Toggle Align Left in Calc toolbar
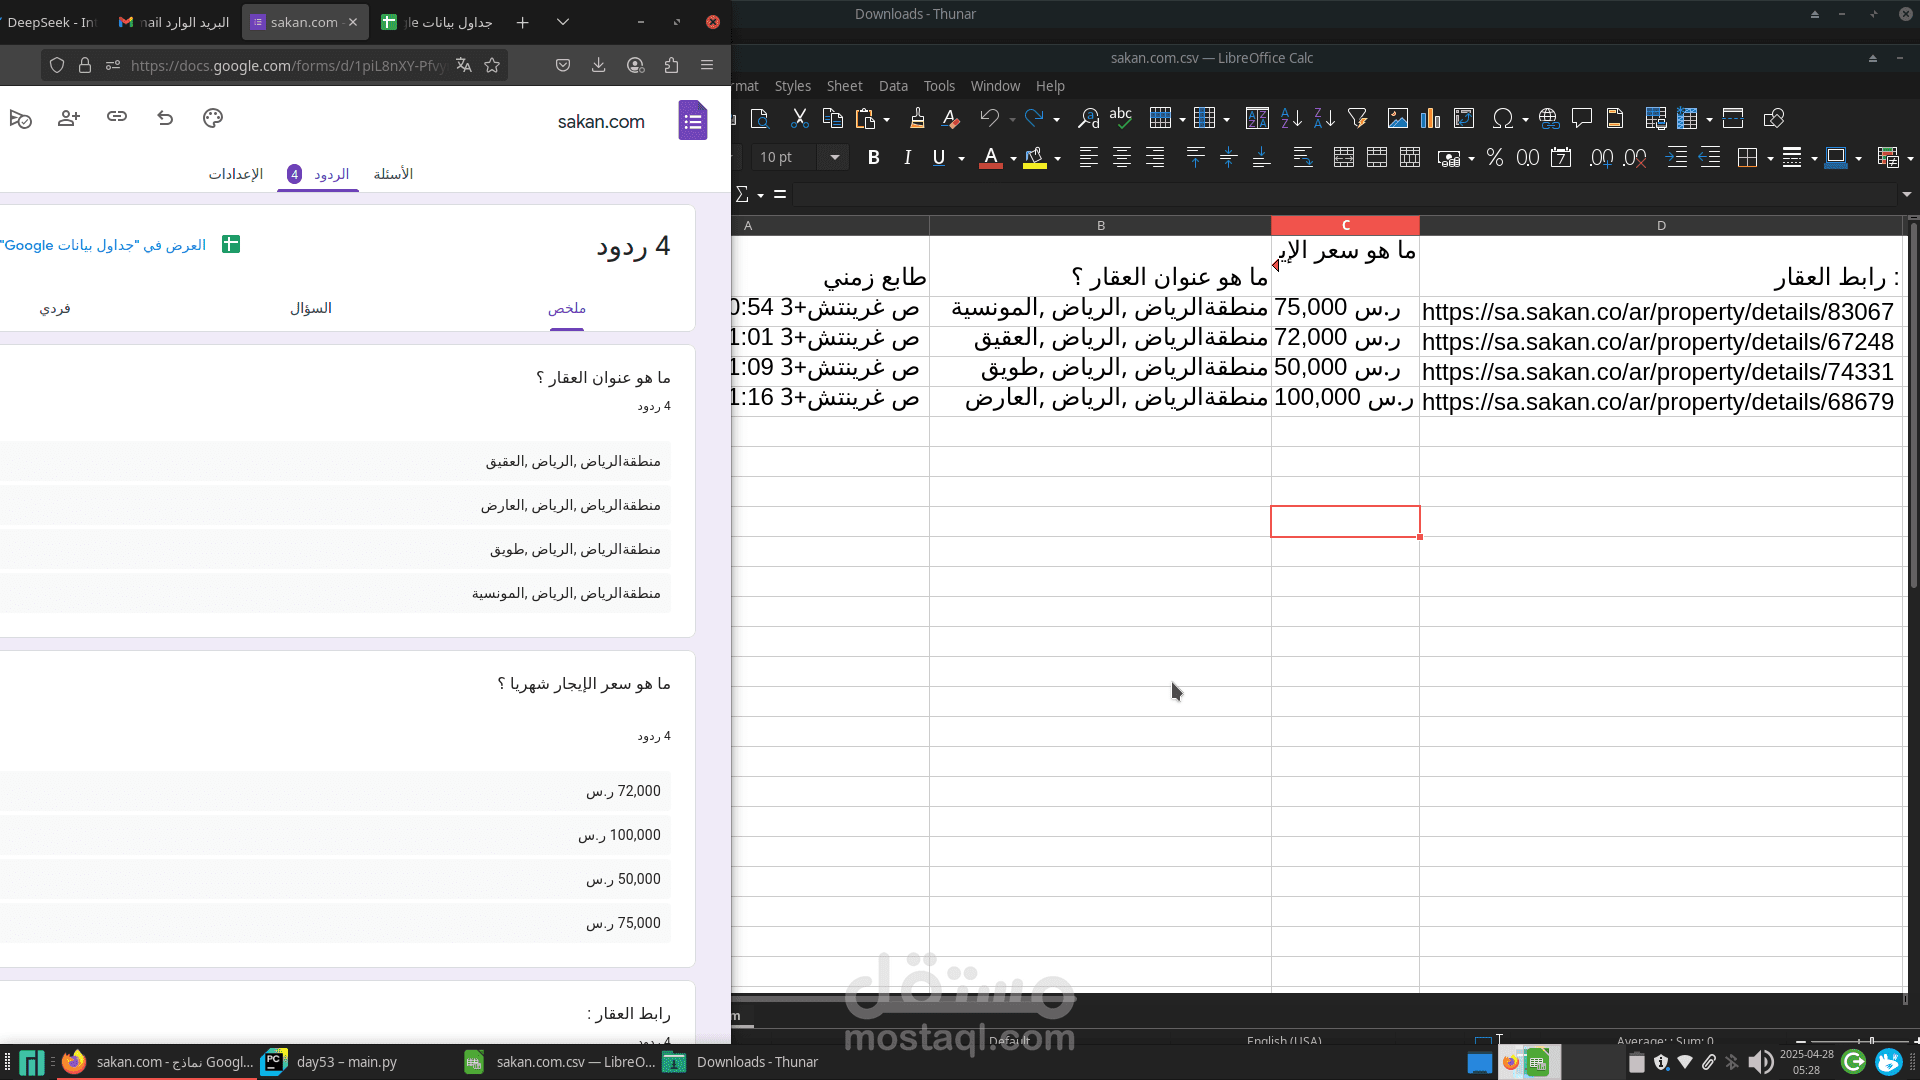The width and height of the screenshot is (1920, 1080). pos(1089,157)
